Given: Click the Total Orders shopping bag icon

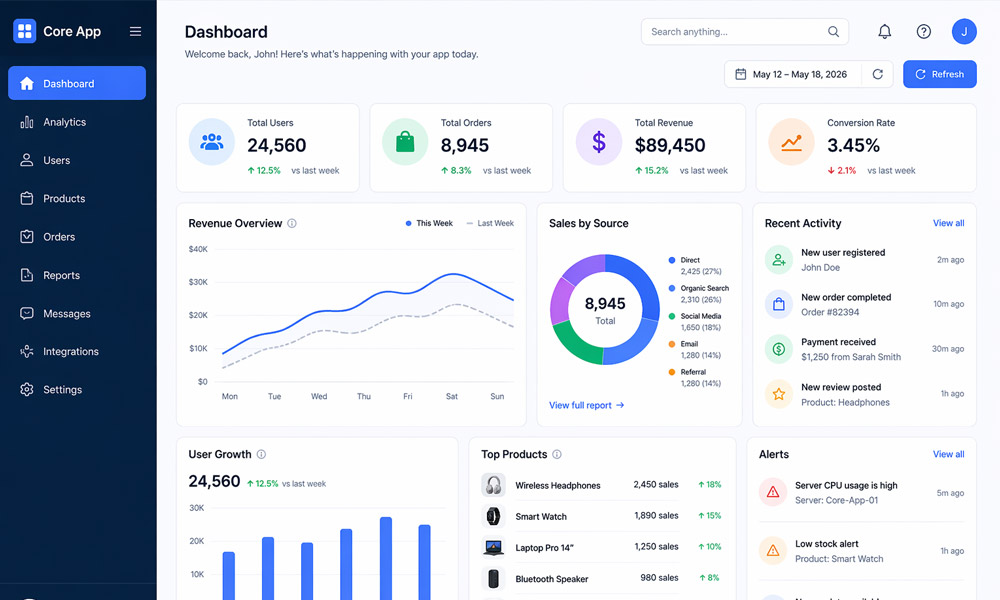Looking at the screenshot, I should coord(405,142).
